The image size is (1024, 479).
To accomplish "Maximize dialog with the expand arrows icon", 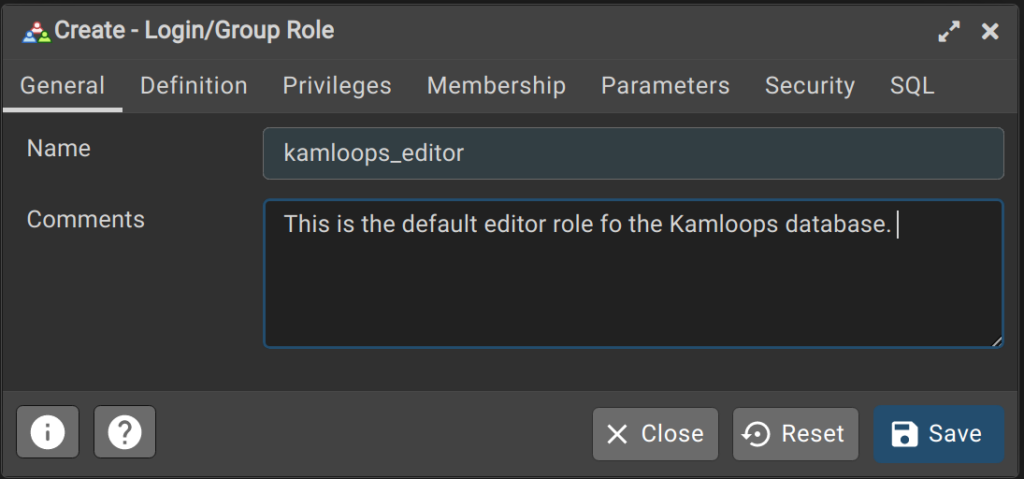I will pyautogui.click(x=949, y=31).
